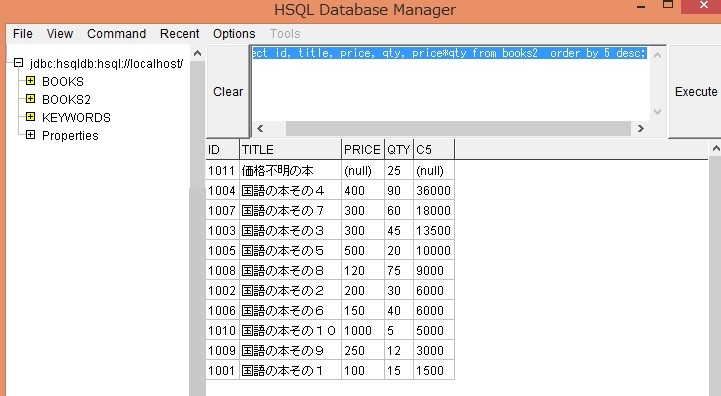
Task: Expand the KEYWORDS table node
Action: click(x=30, y=117)
